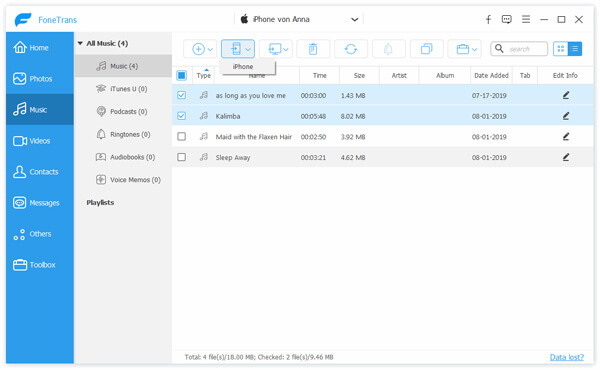
Task: Click the feedback chat icon
Action: pos(507,19)
